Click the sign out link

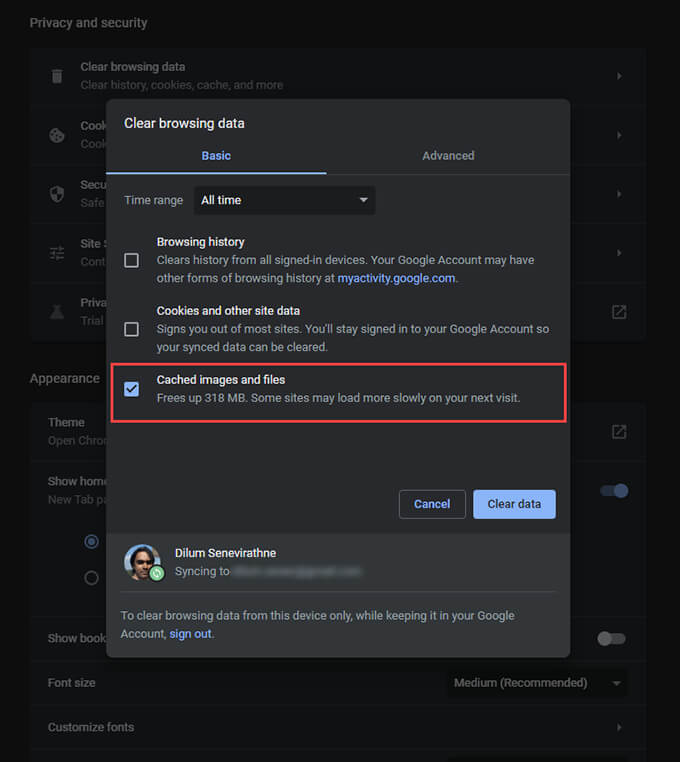click(x=190, y=634)
